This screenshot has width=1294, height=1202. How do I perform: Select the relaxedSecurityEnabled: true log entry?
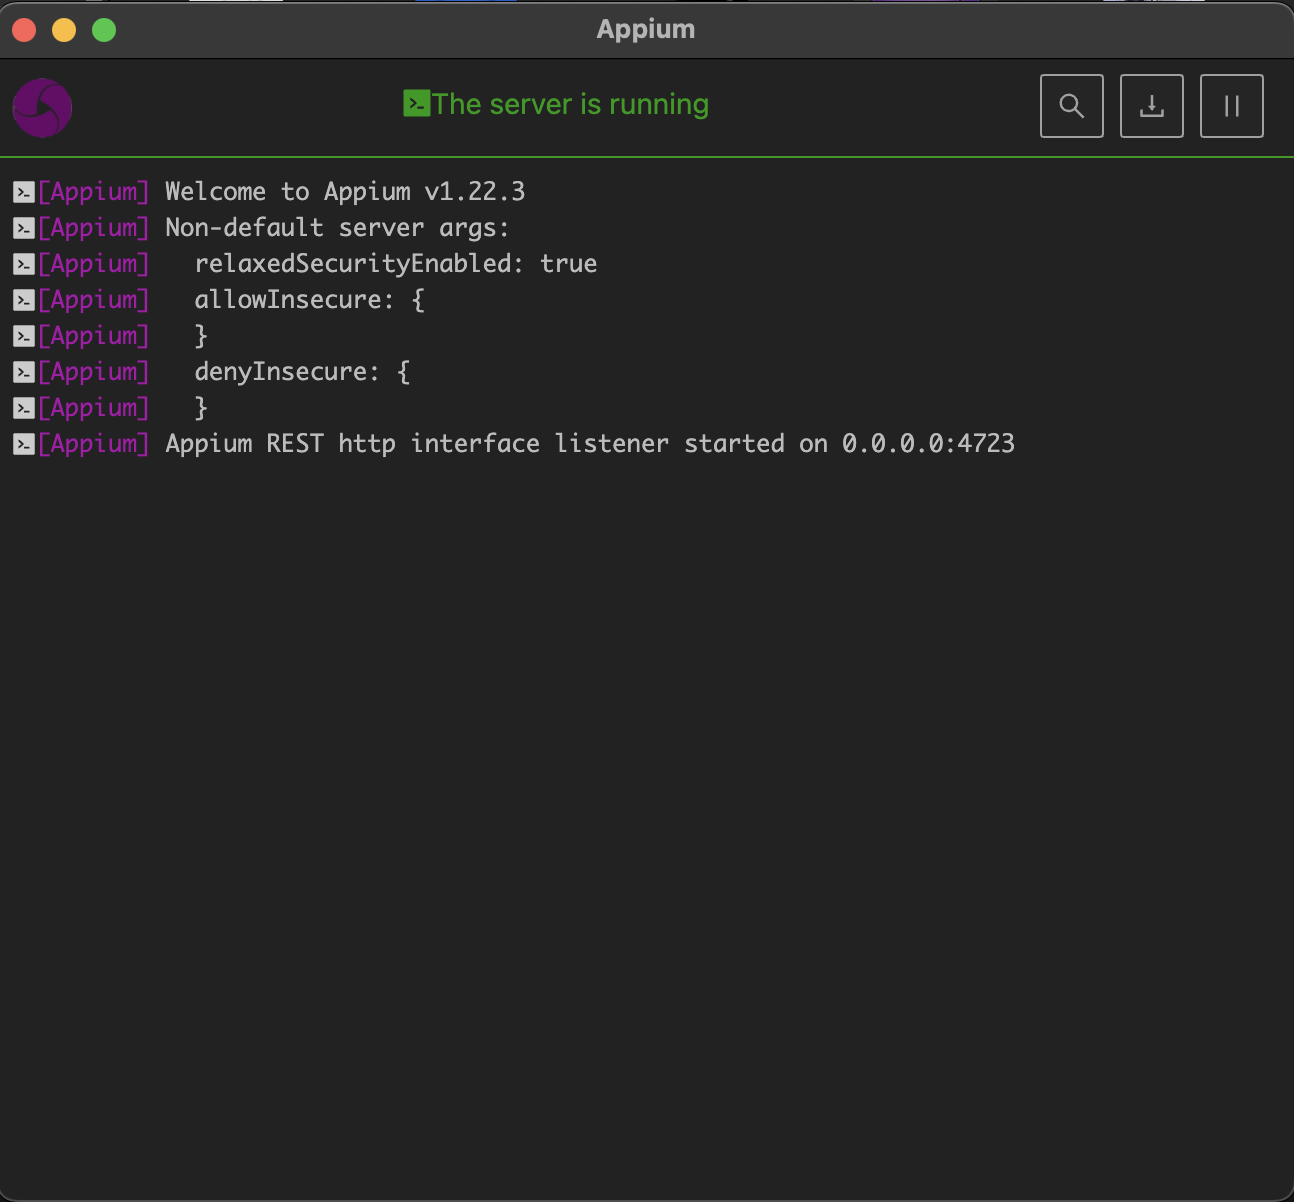coord(396,263)
